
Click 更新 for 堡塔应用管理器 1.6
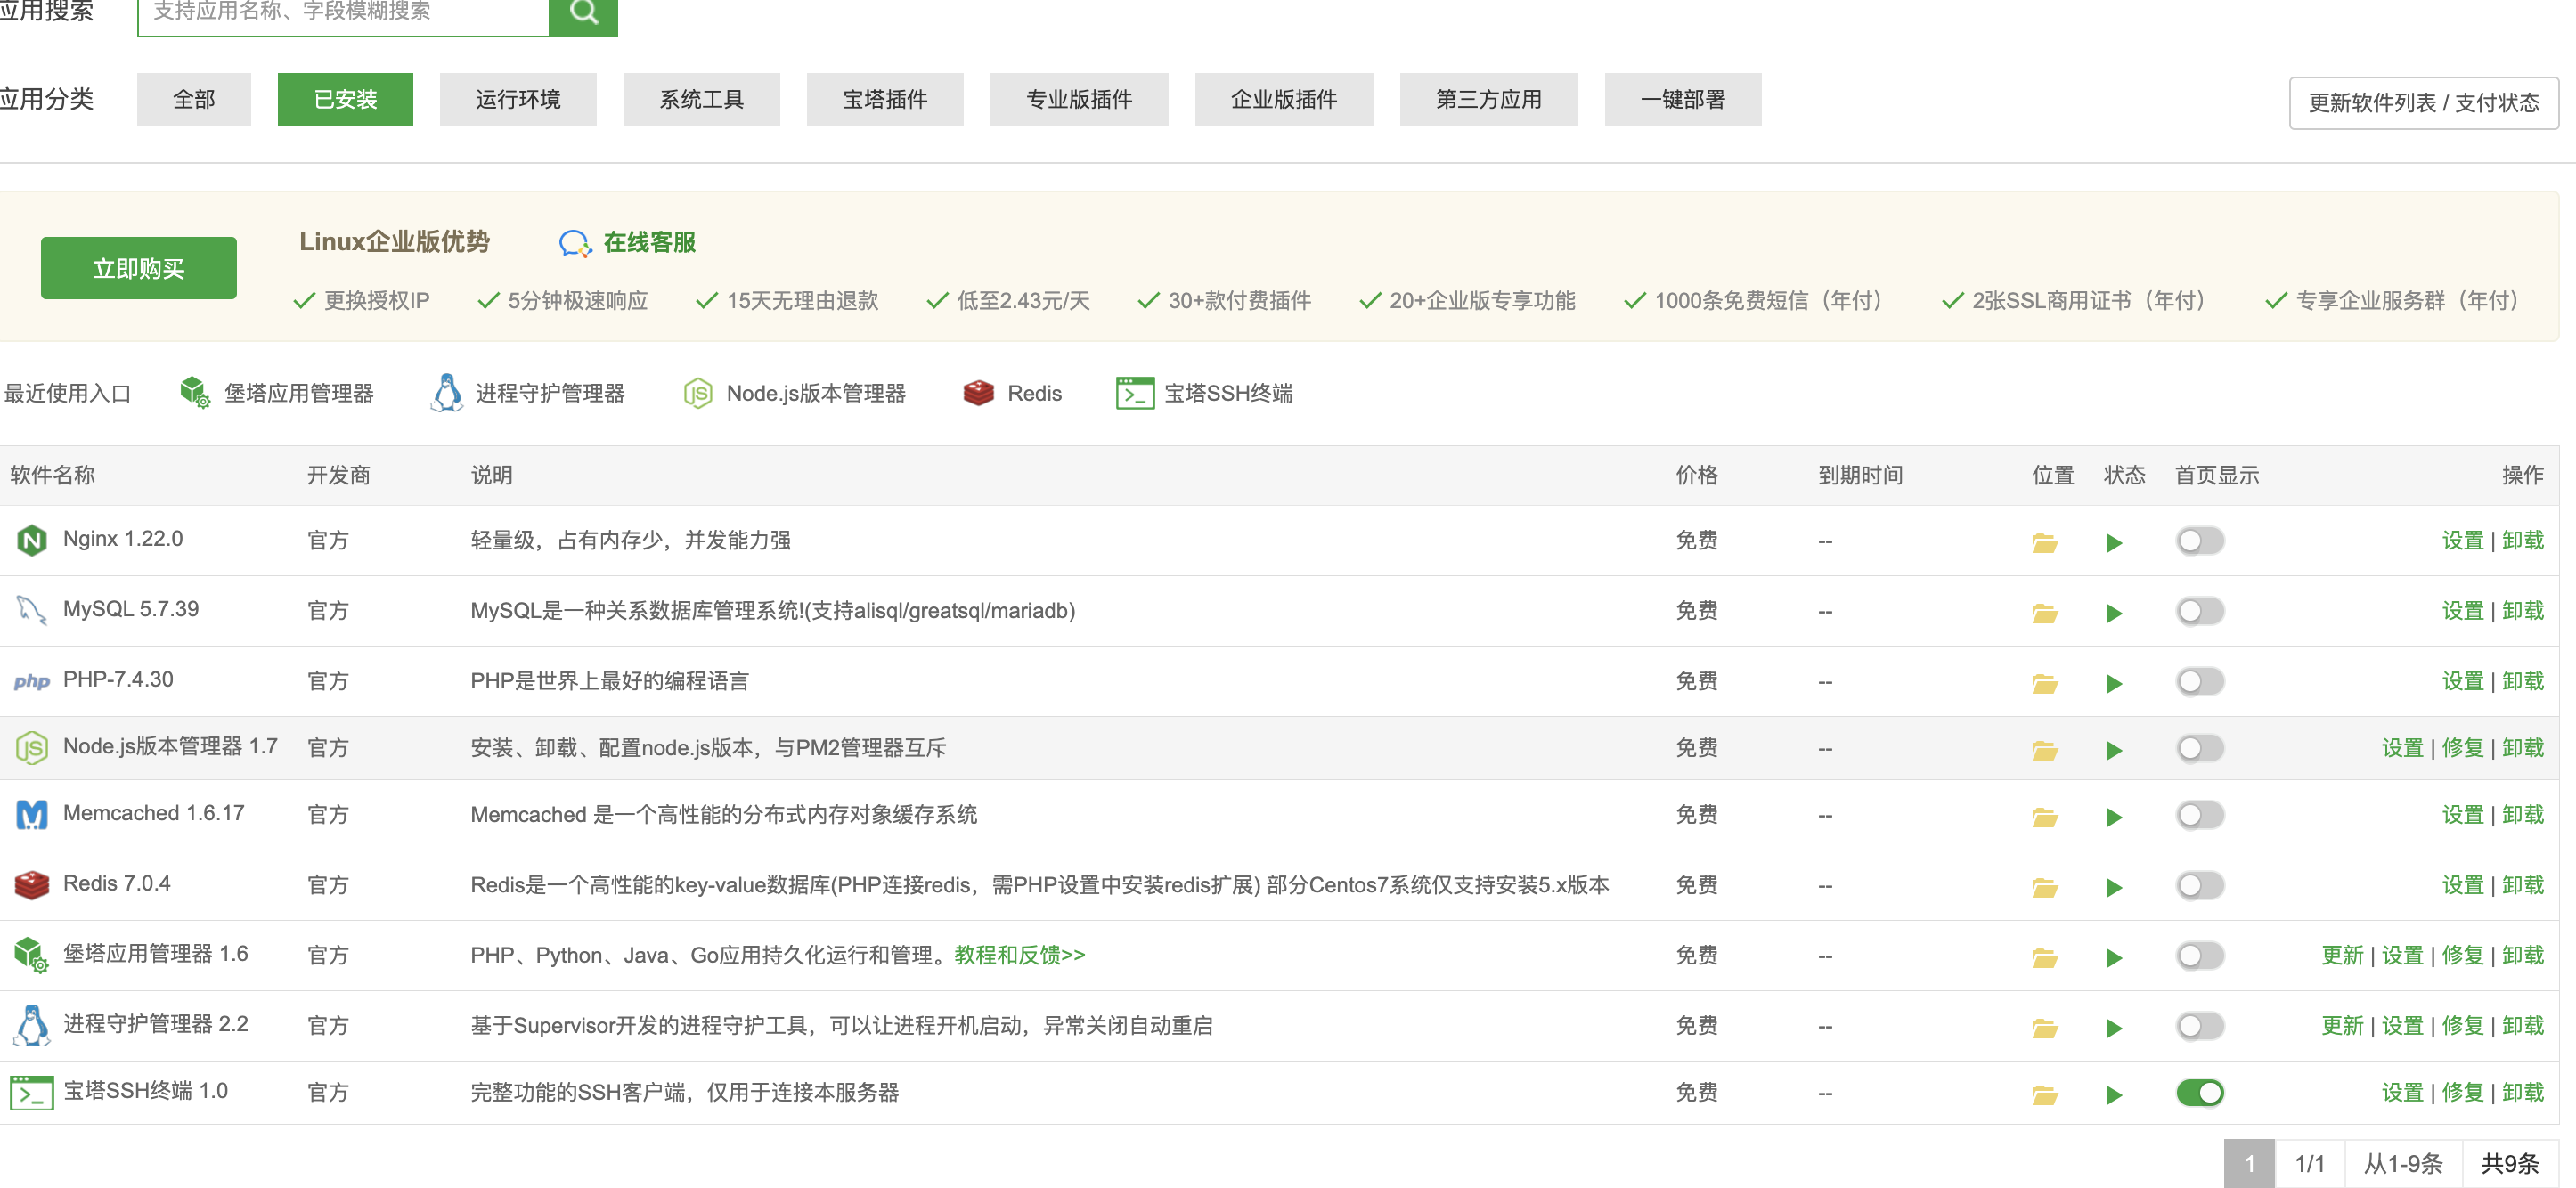[2342, 955]
